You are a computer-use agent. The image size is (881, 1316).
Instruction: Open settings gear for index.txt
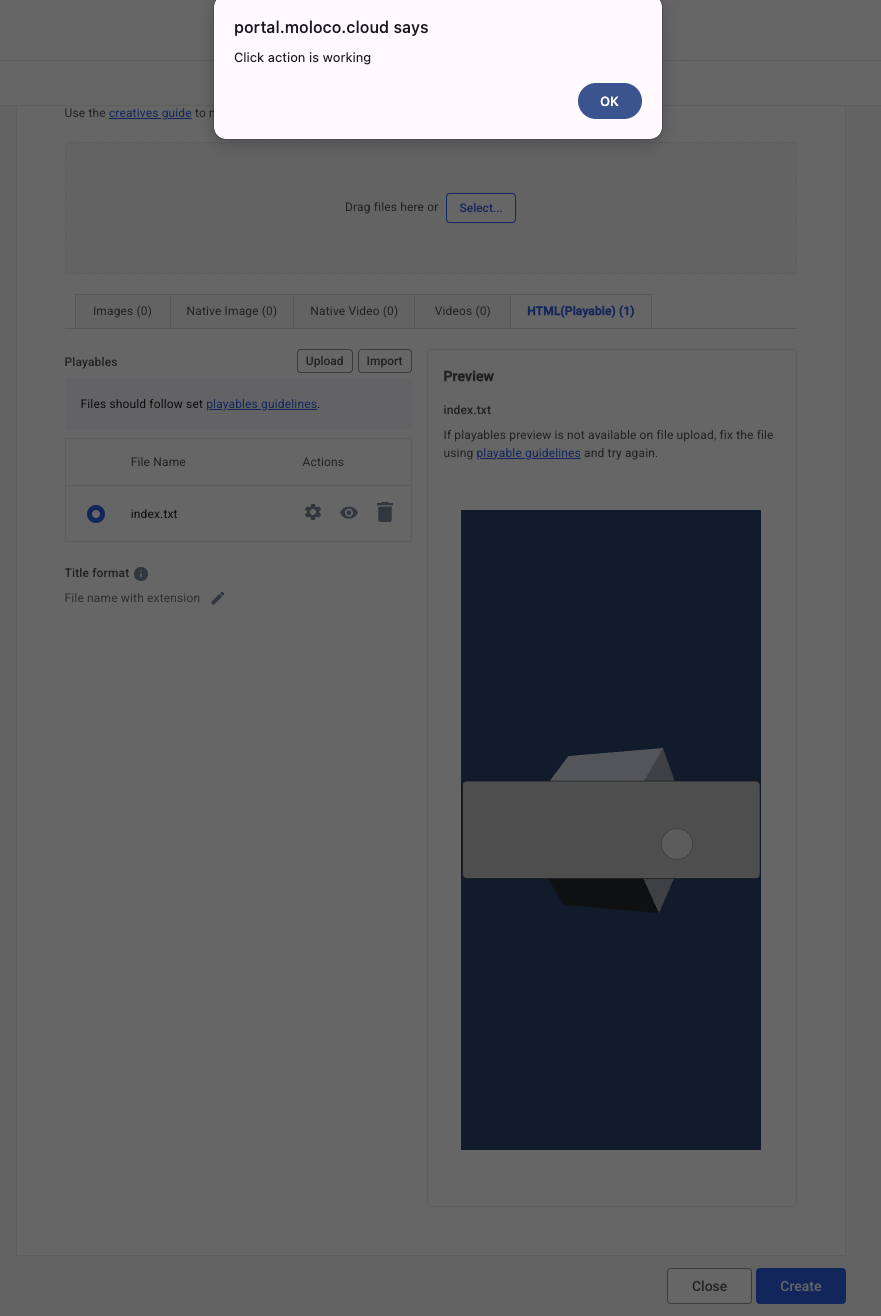point(313,513)
